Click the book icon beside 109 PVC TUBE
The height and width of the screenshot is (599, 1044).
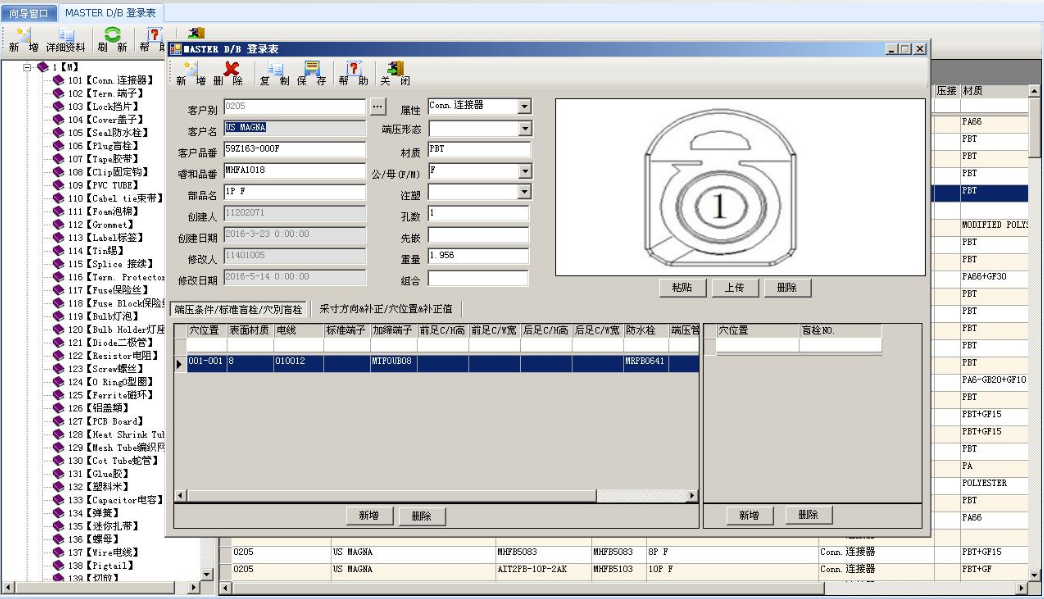[59, 185]
